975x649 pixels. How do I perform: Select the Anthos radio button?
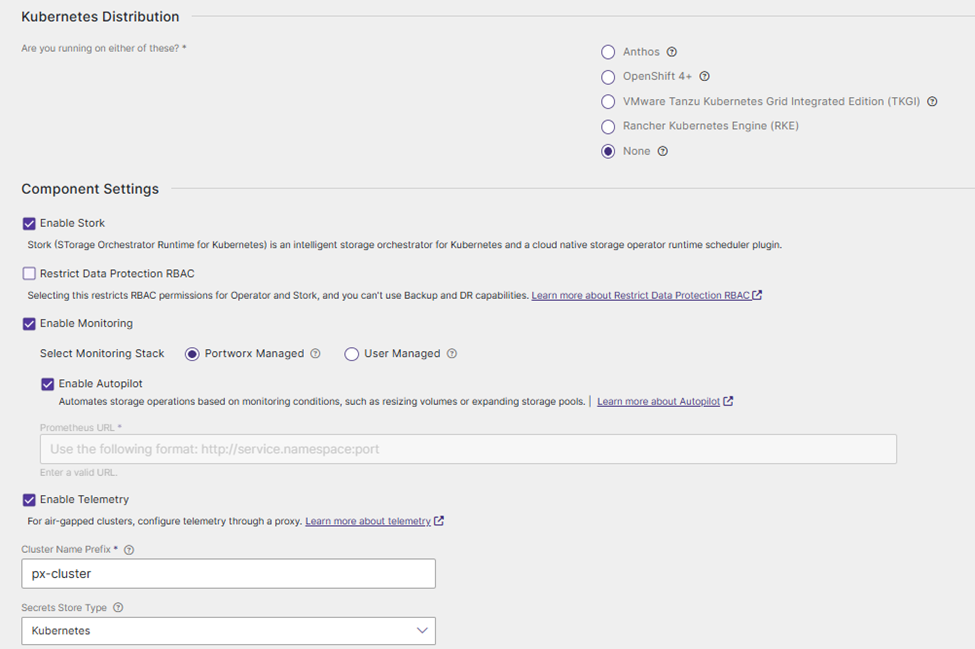pyautogui.click(x=608, y=52)
